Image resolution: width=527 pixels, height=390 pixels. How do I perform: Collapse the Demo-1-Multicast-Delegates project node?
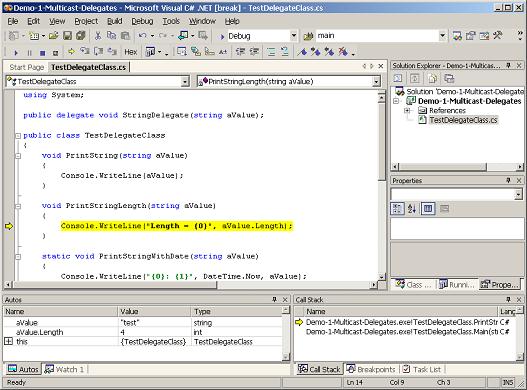click(x=396, y=101)
